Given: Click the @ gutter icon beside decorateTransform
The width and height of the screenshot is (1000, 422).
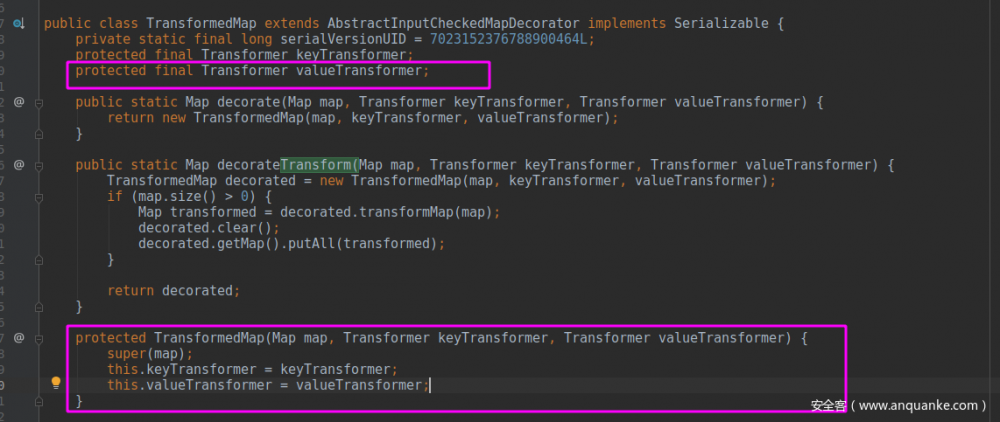Looking at the screenshot, I should coord(19,165).
